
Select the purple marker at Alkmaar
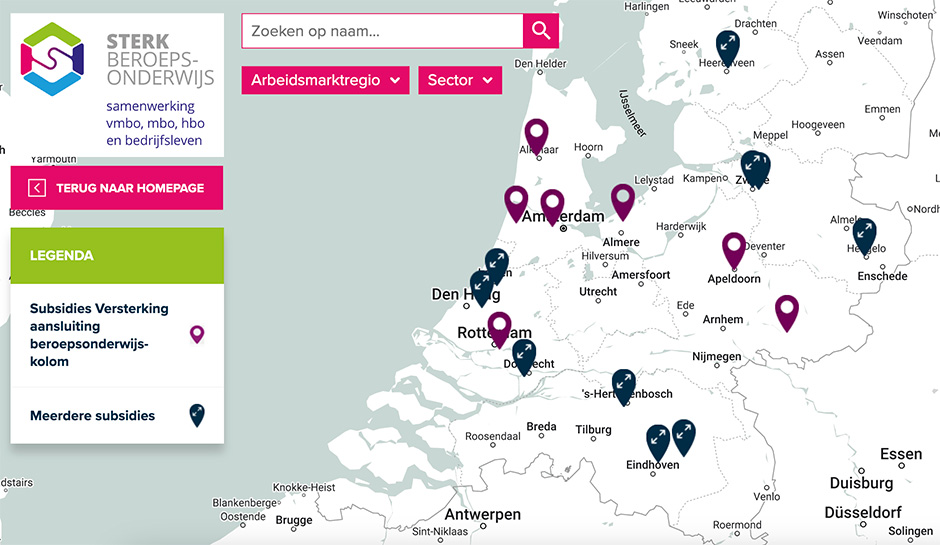pyautogui.click(x=537, y=134)
